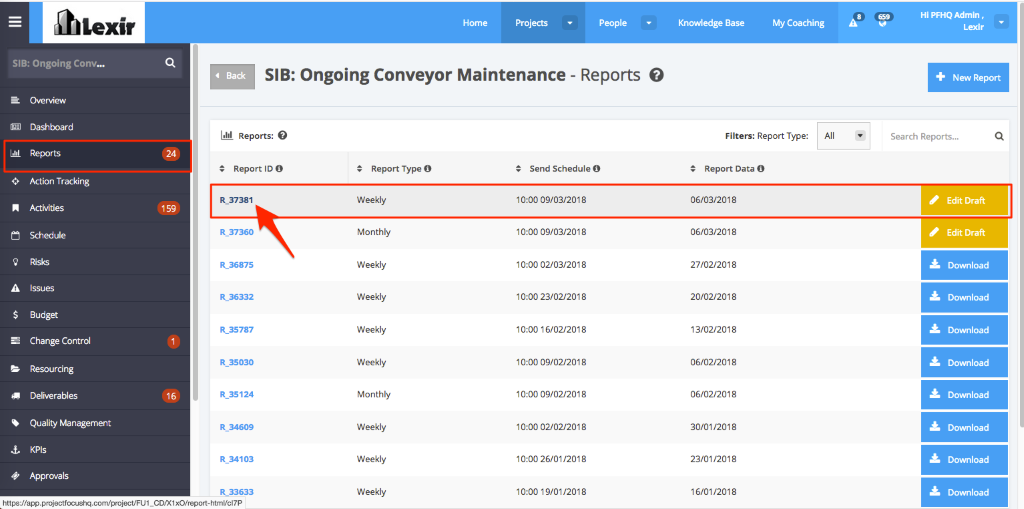Click Edit Draft for report R_37360

pos(965,232)
